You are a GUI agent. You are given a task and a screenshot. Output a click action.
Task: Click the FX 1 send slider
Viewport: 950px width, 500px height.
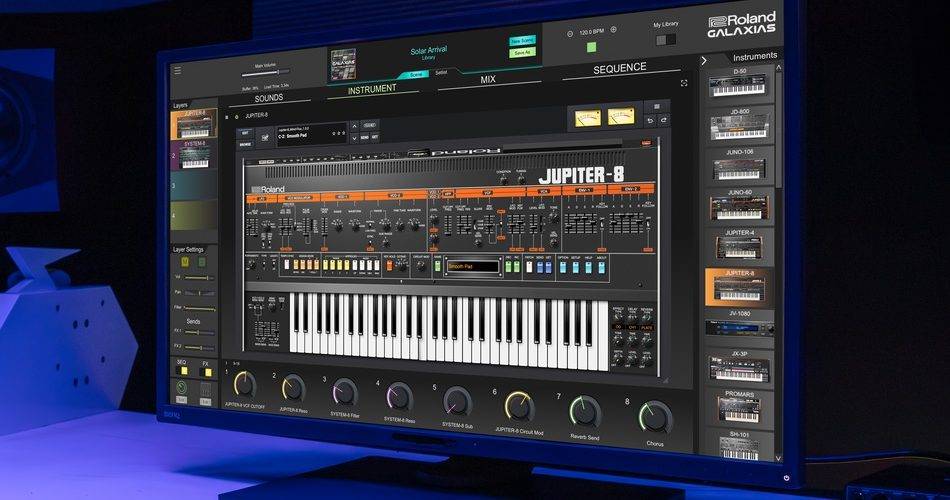(199, 332)
